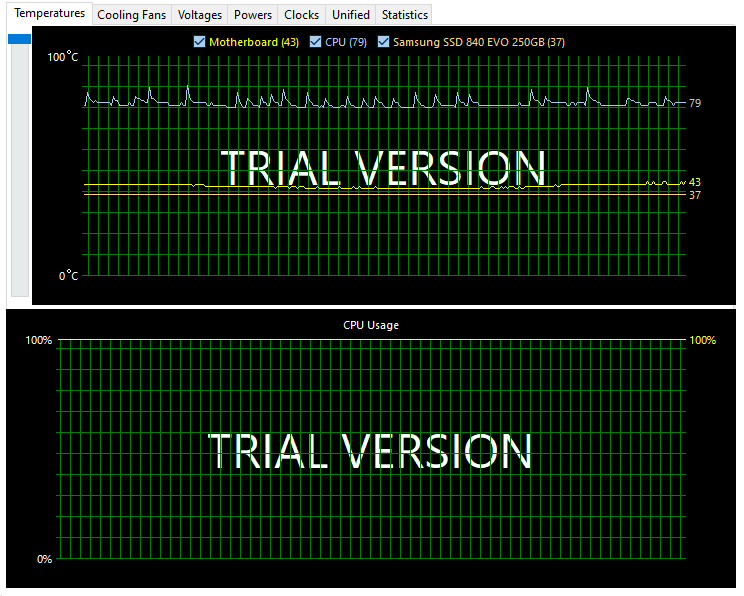Toggle the CPU temperature checkbox
This screenshot has width=744, height=596.
(x=315, y=42)
